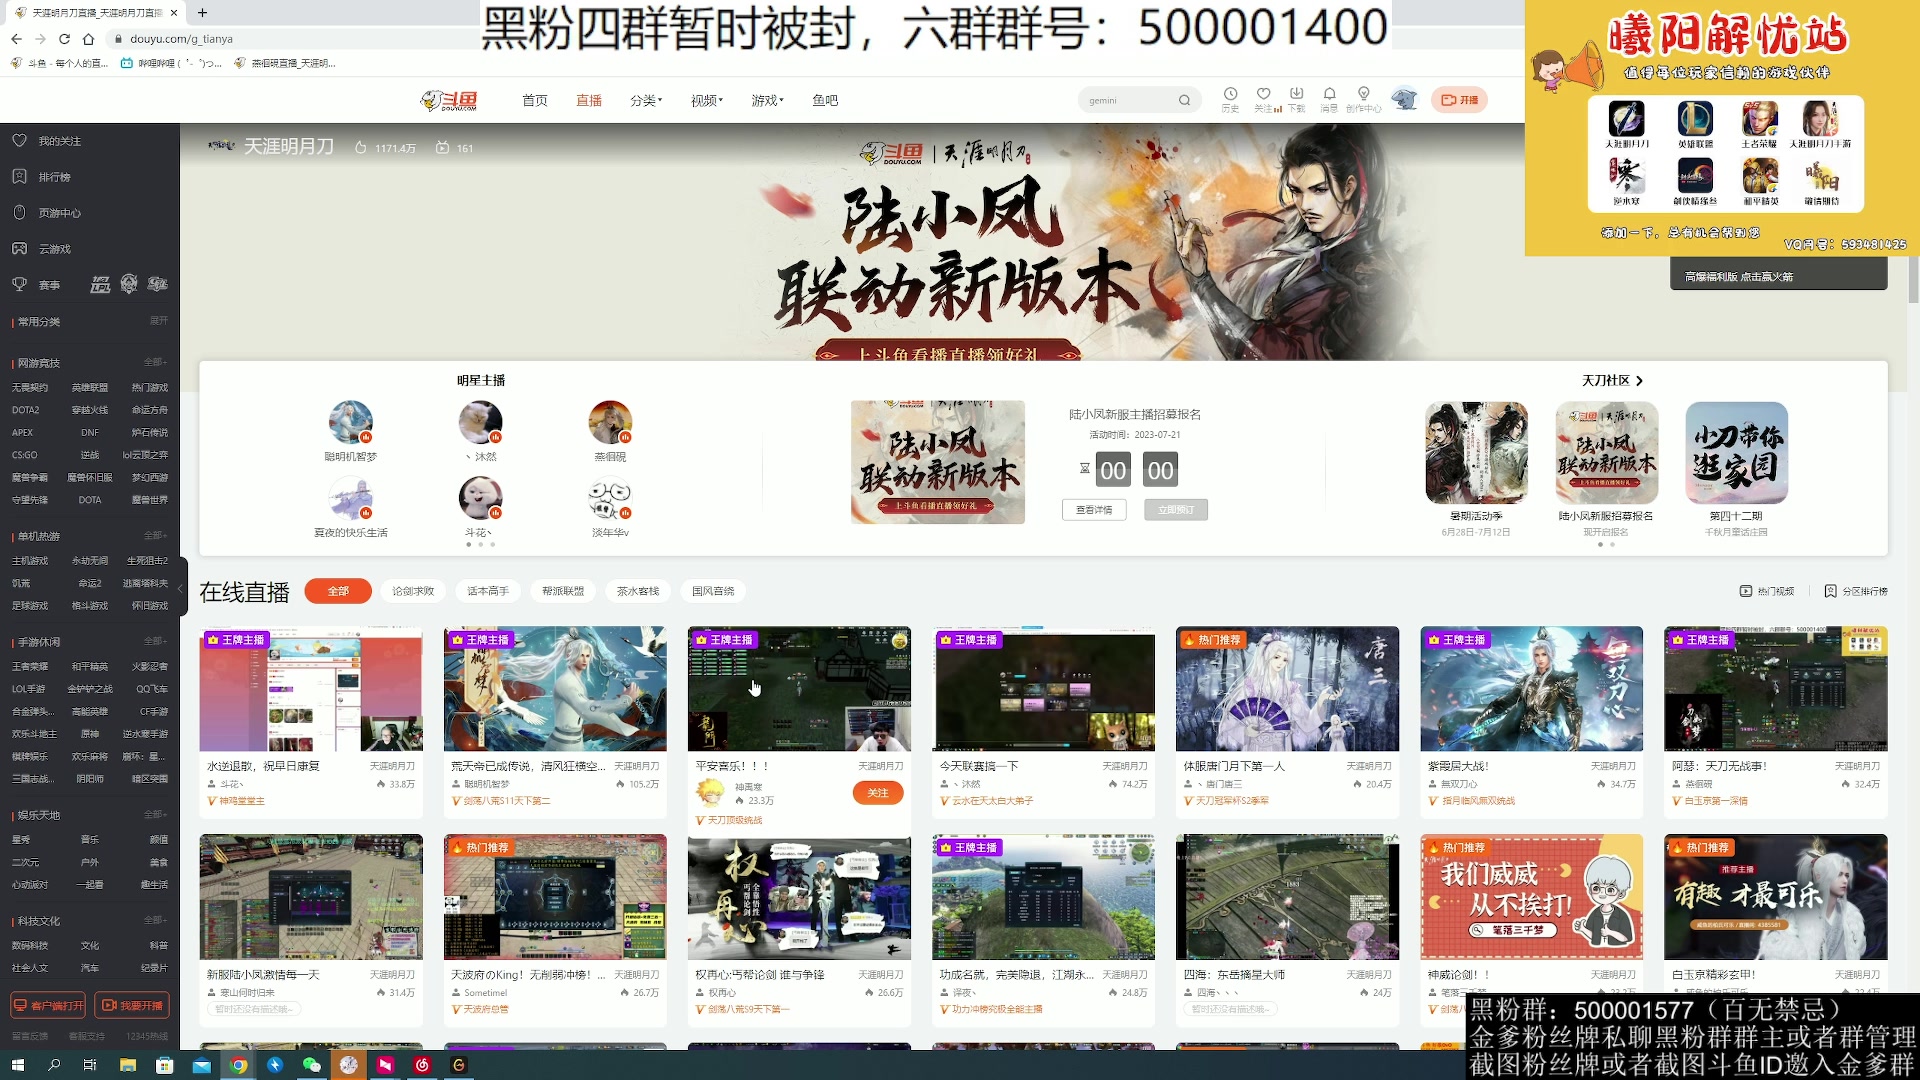Open the 视频 dropdown in the navbar

click(x=706, y=100)
